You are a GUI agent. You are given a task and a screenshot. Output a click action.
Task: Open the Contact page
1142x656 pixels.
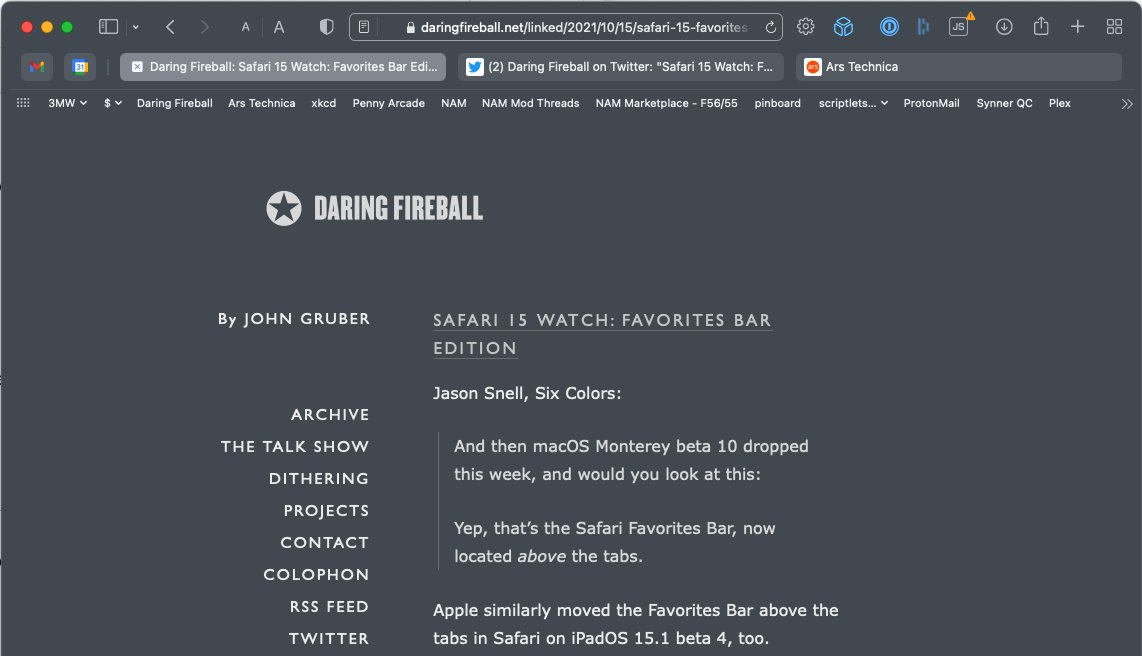point(325,542)
